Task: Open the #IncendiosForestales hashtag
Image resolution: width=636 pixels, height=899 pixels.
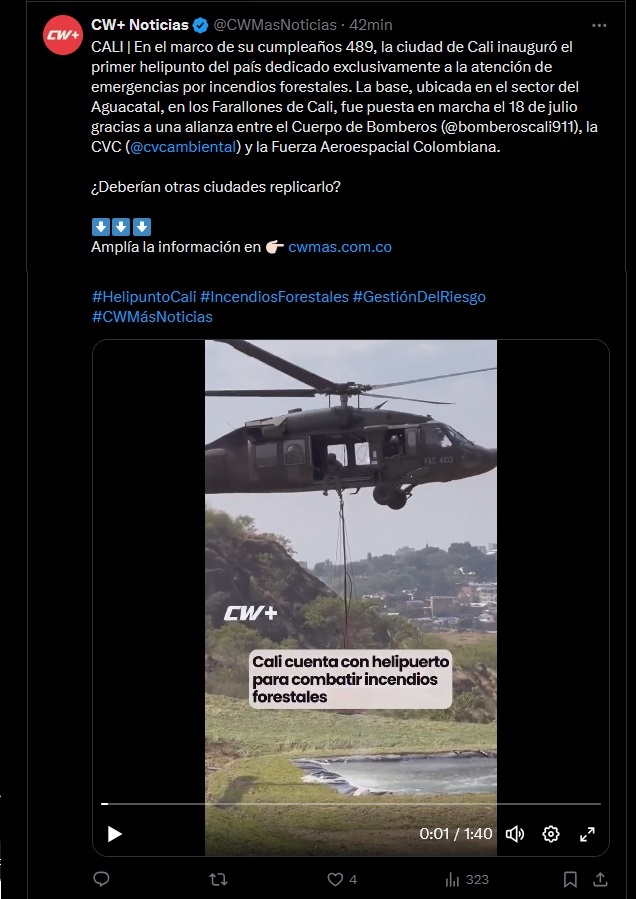Action: click(274, 296)
